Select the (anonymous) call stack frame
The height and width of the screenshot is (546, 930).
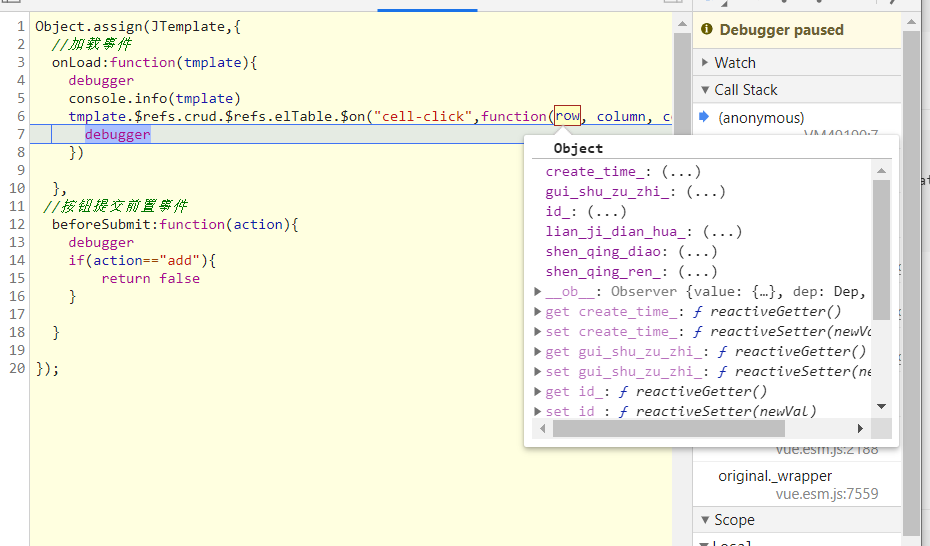[x=760, y=118]
